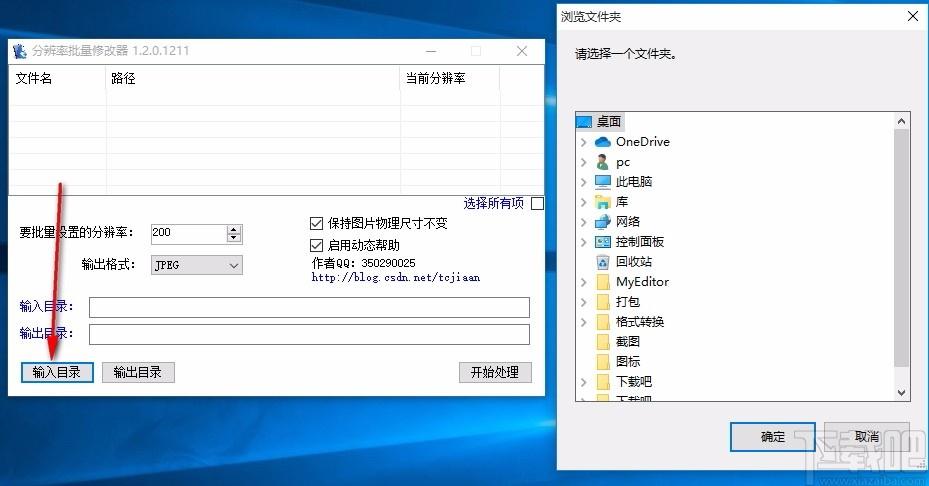The width and height of the screenshot is (929, 486).
Task: Click the 下载吧 folder icon
Action: point(603,382)
